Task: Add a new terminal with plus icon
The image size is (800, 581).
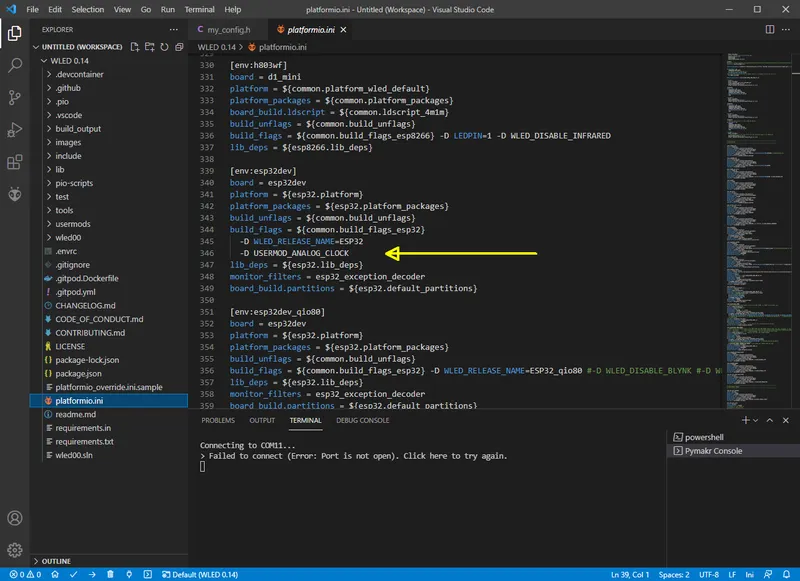Action: (x=745, y=420)
